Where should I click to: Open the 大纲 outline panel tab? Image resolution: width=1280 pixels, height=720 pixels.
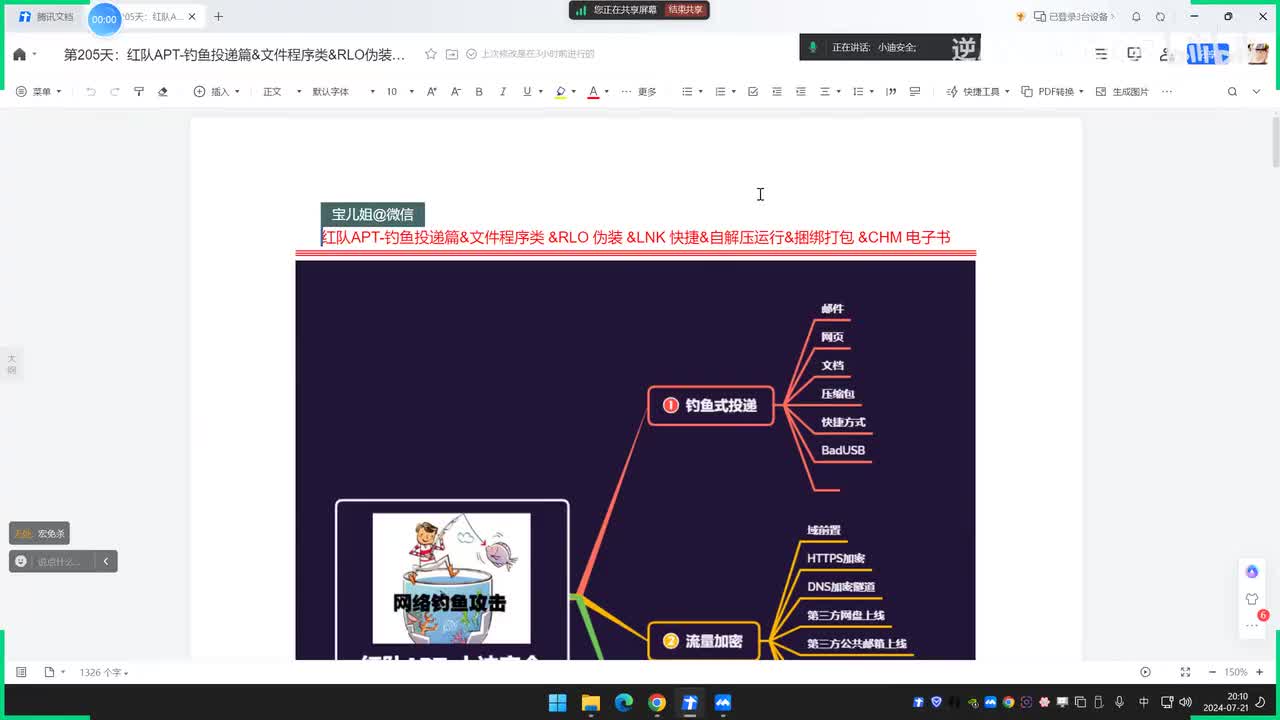pos(12,364)
